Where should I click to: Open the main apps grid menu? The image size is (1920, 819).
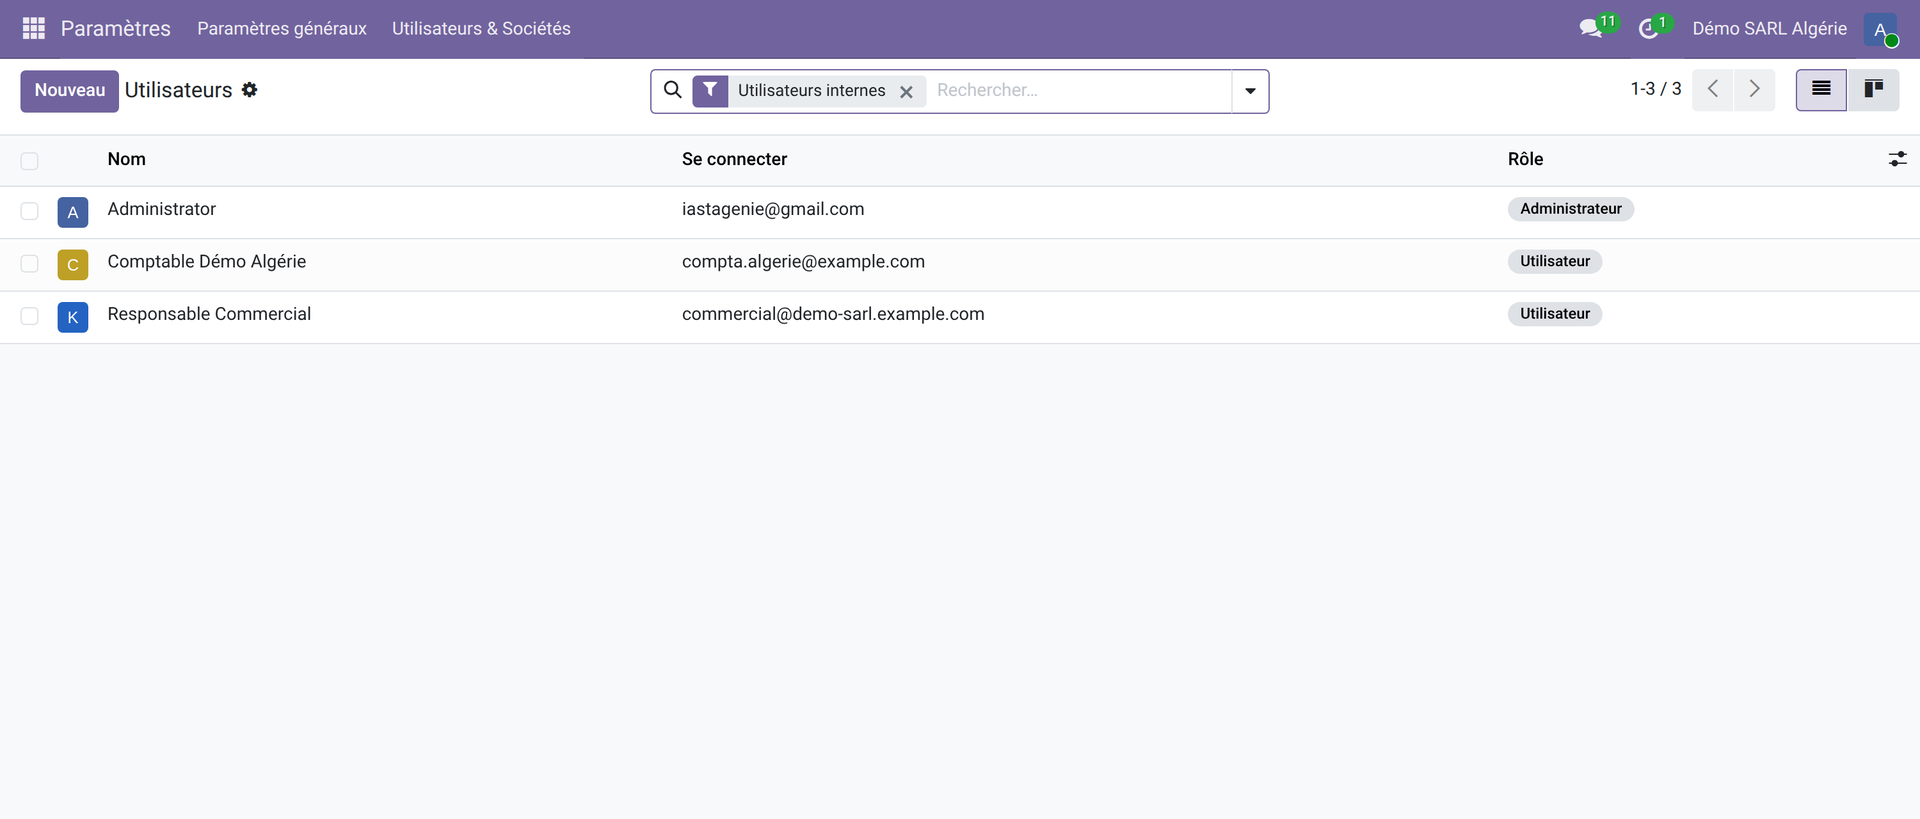34,28
